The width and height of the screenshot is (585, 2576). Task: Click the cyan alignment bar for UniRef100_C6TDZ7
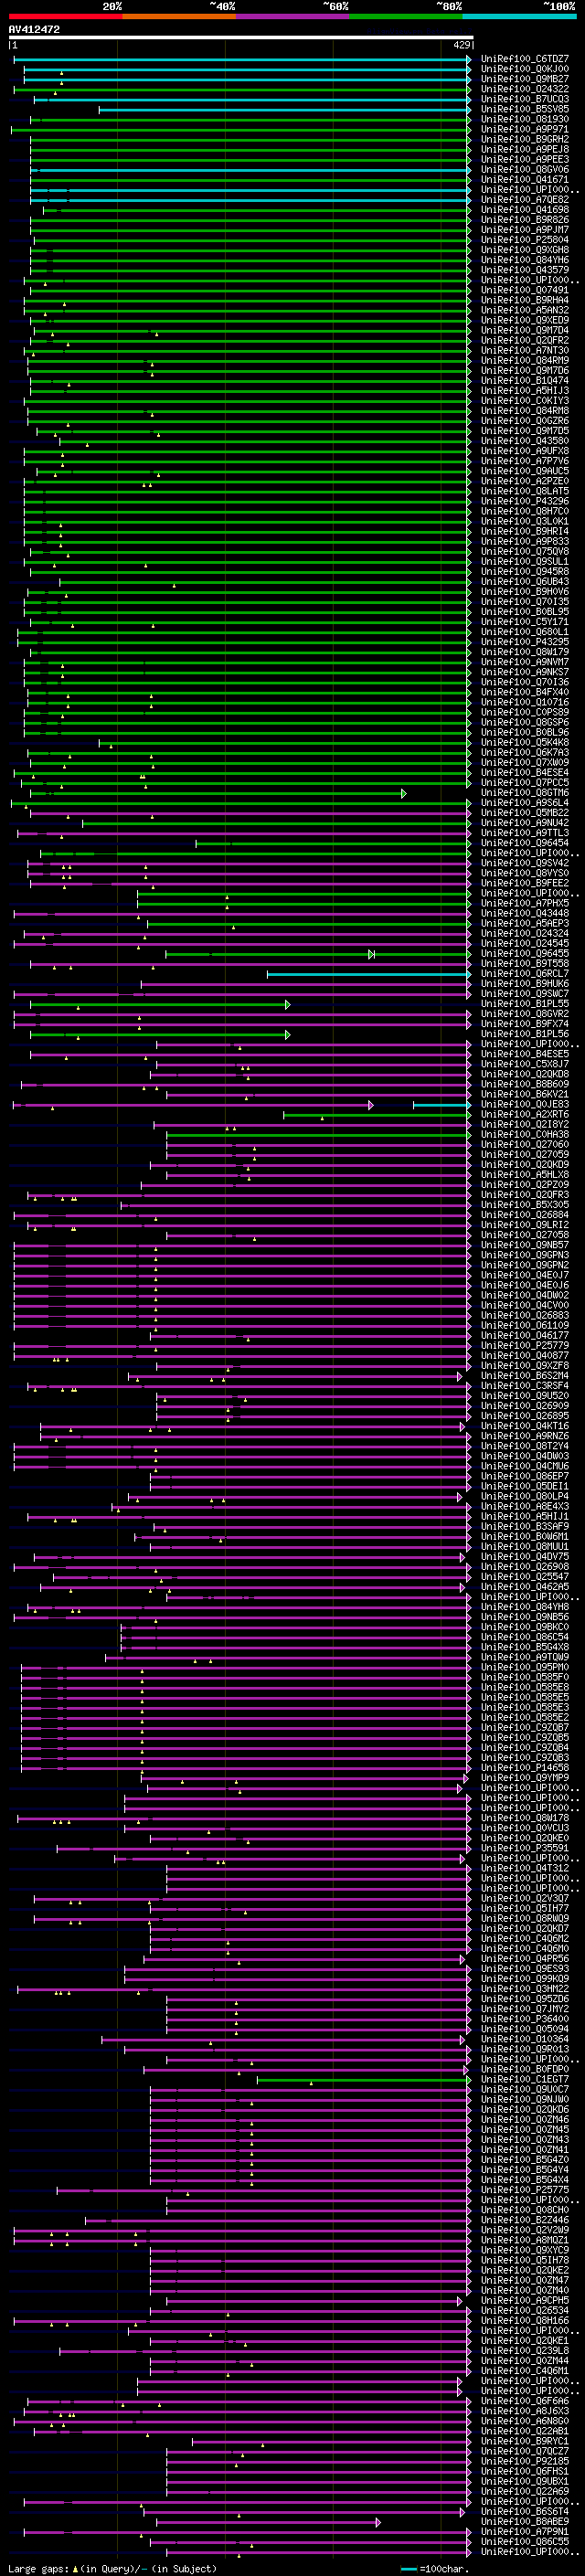coord(242,59)
